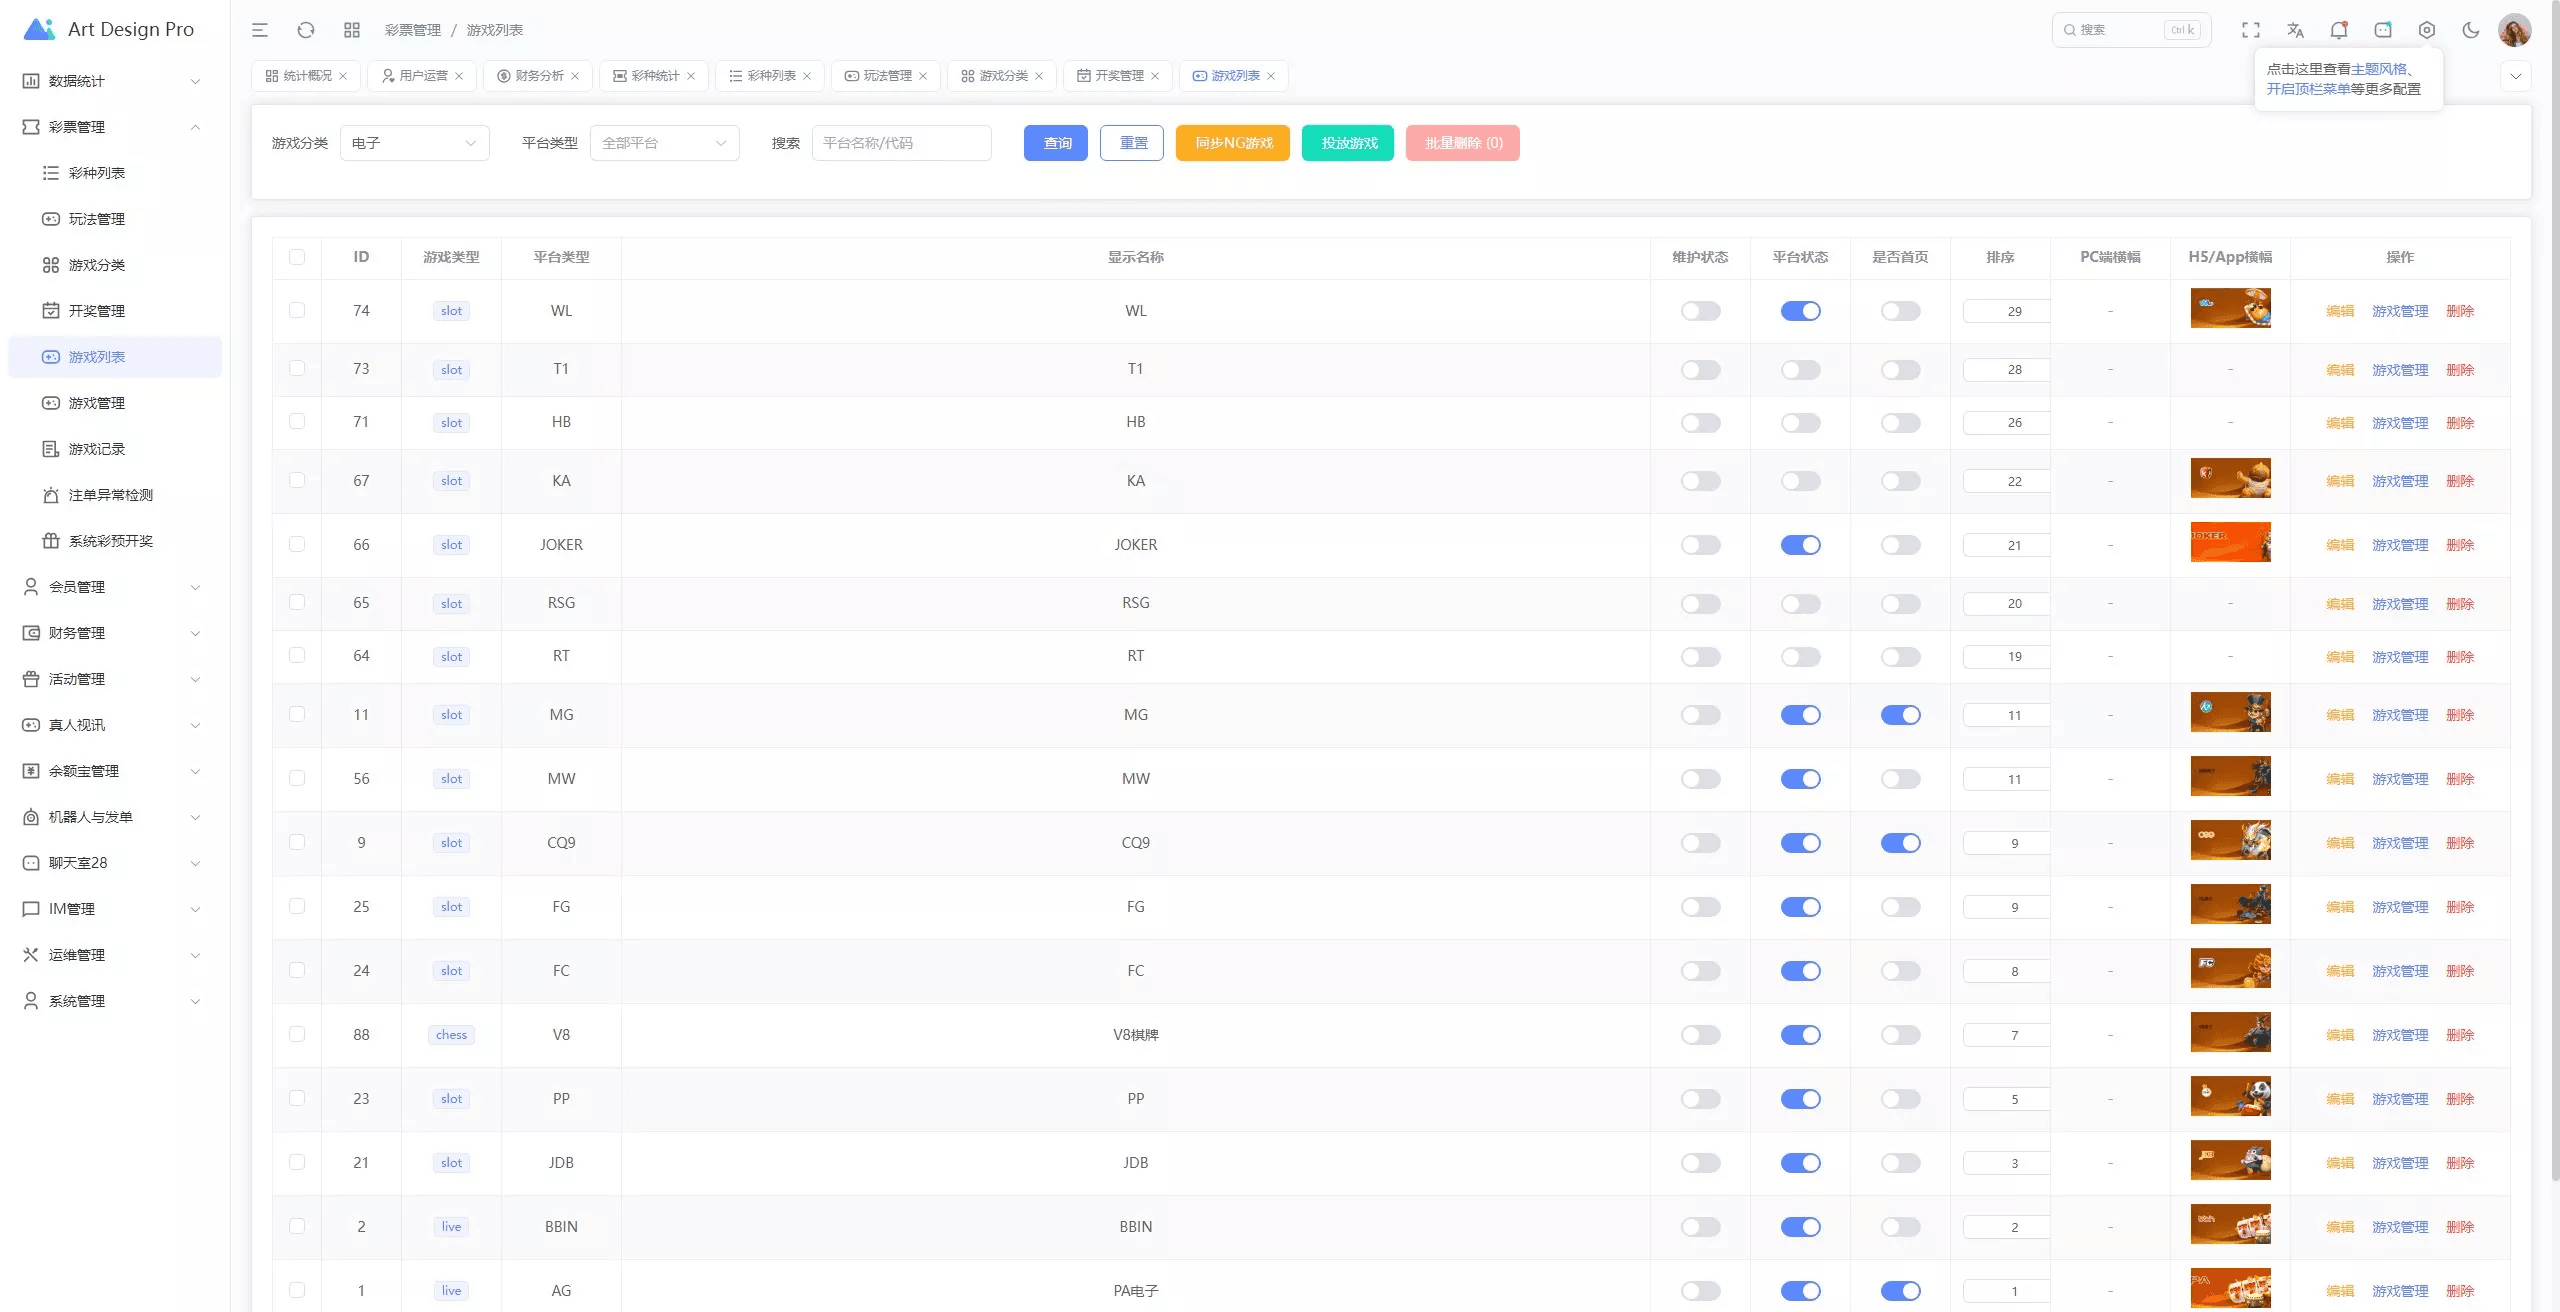Open the 平台类型 dropdown showing 全部平台
2560x1312 pixels.
pos(664,143)
